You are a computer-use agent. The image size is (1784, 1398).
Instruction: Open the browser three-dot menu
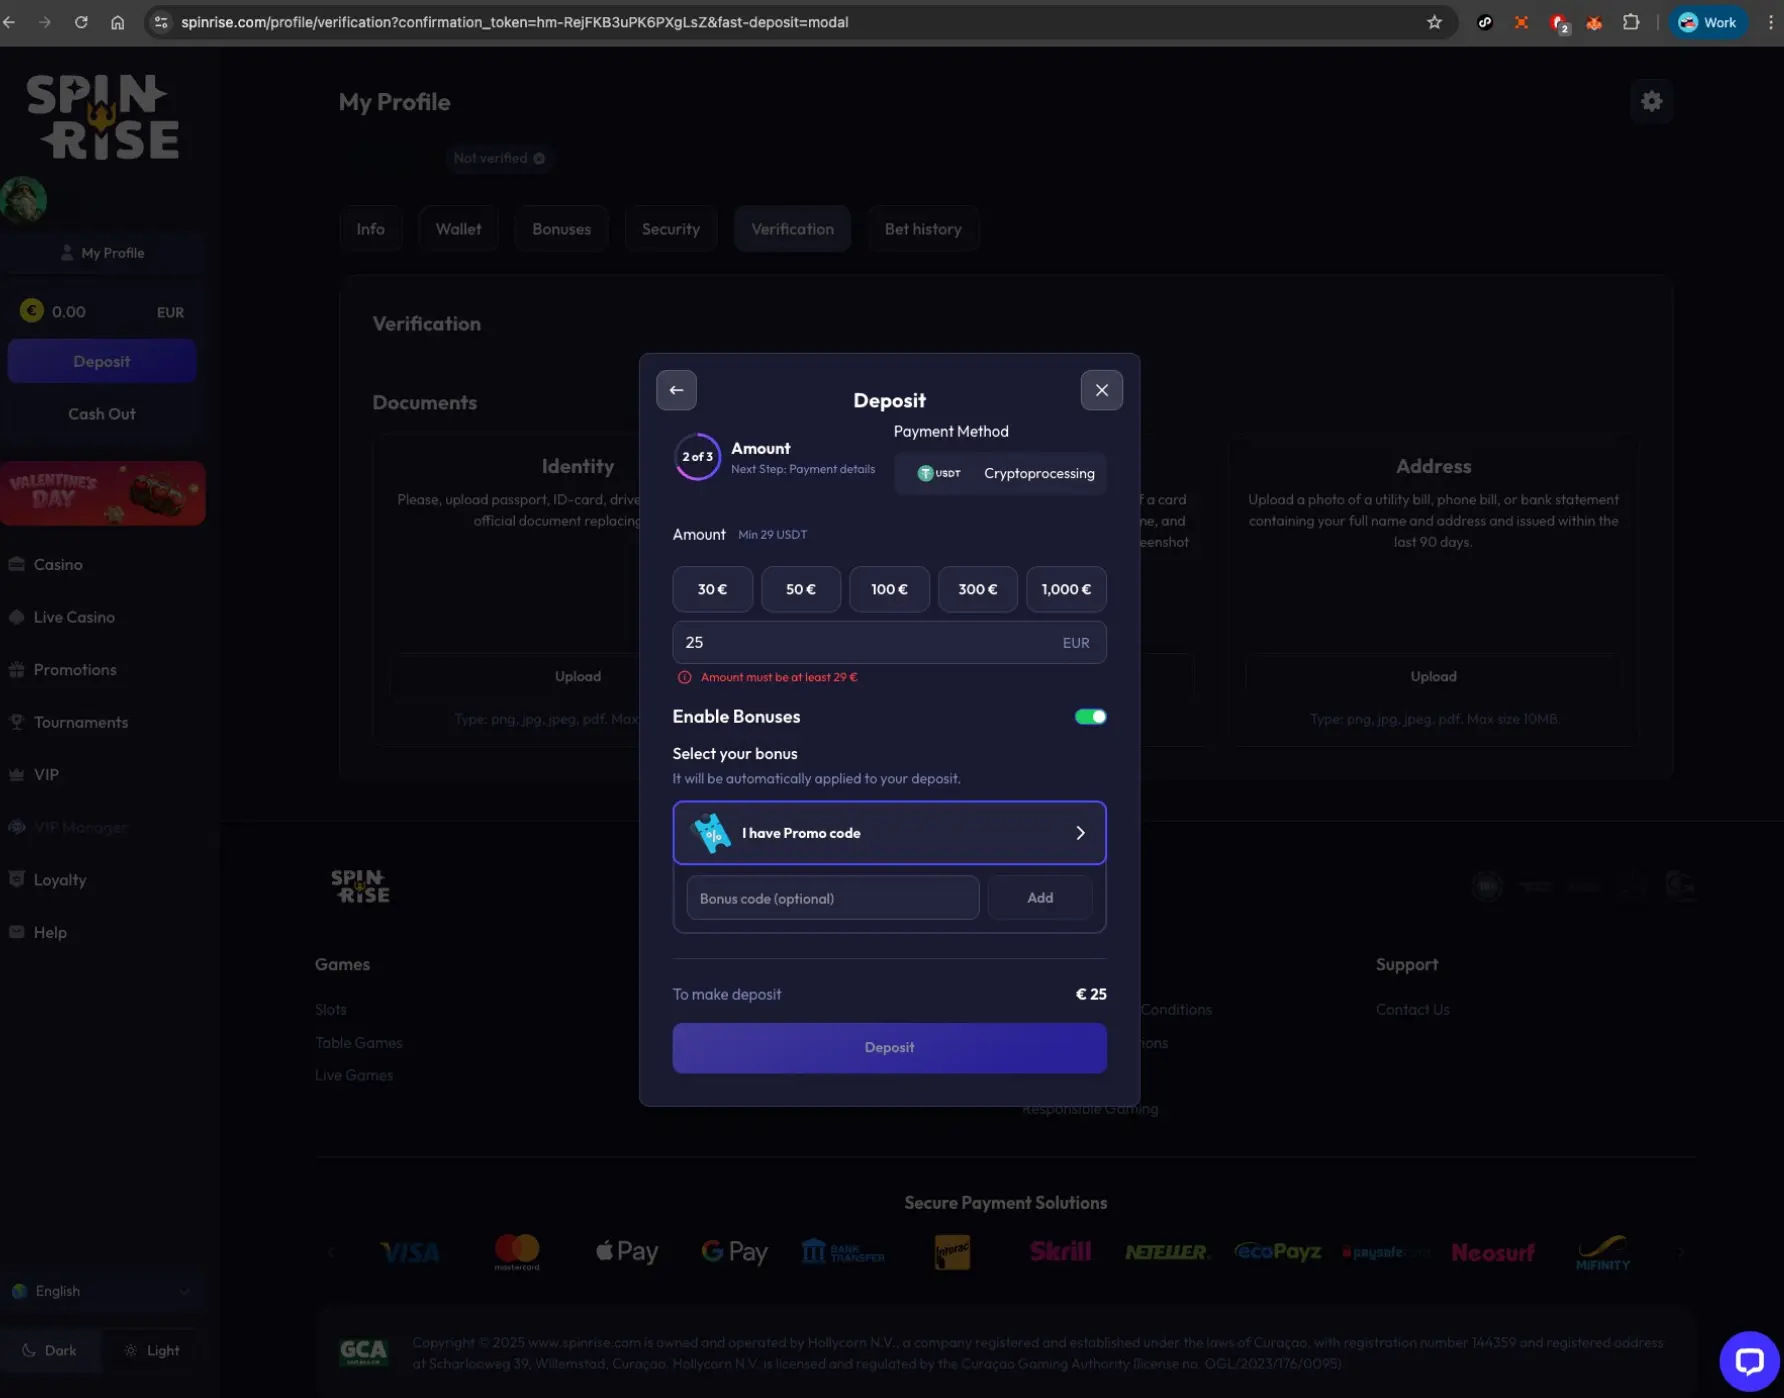(x=1770, y=22)
